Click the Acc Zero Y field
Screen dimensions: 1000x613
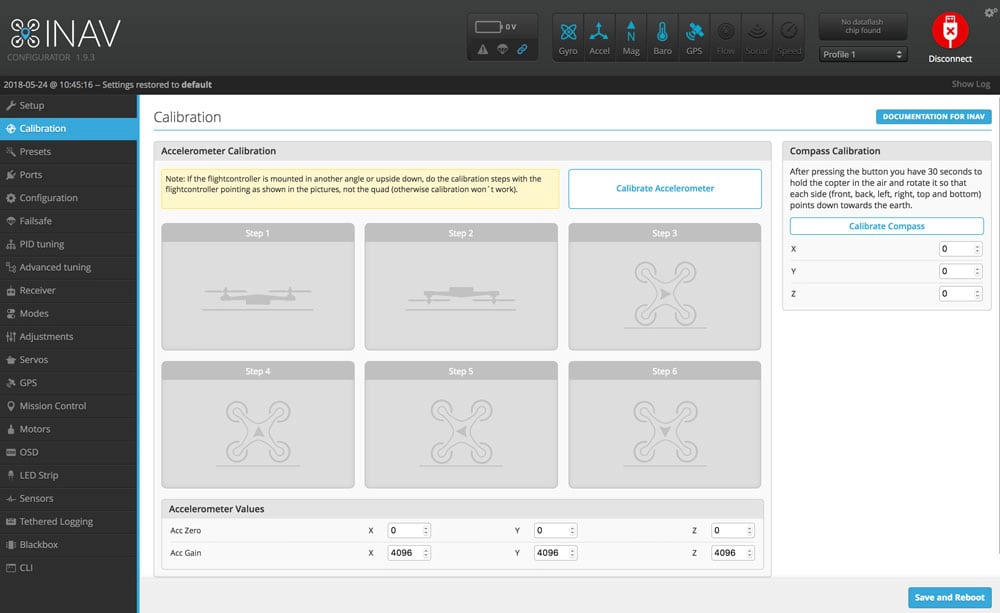tap(555, 530)
